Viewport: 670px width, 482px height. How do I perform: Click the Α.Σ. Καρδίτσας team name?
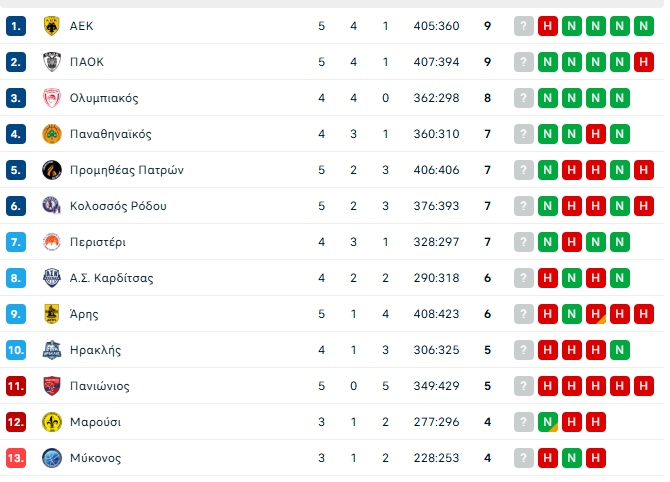pyautogui.click(x=111, y=278)
